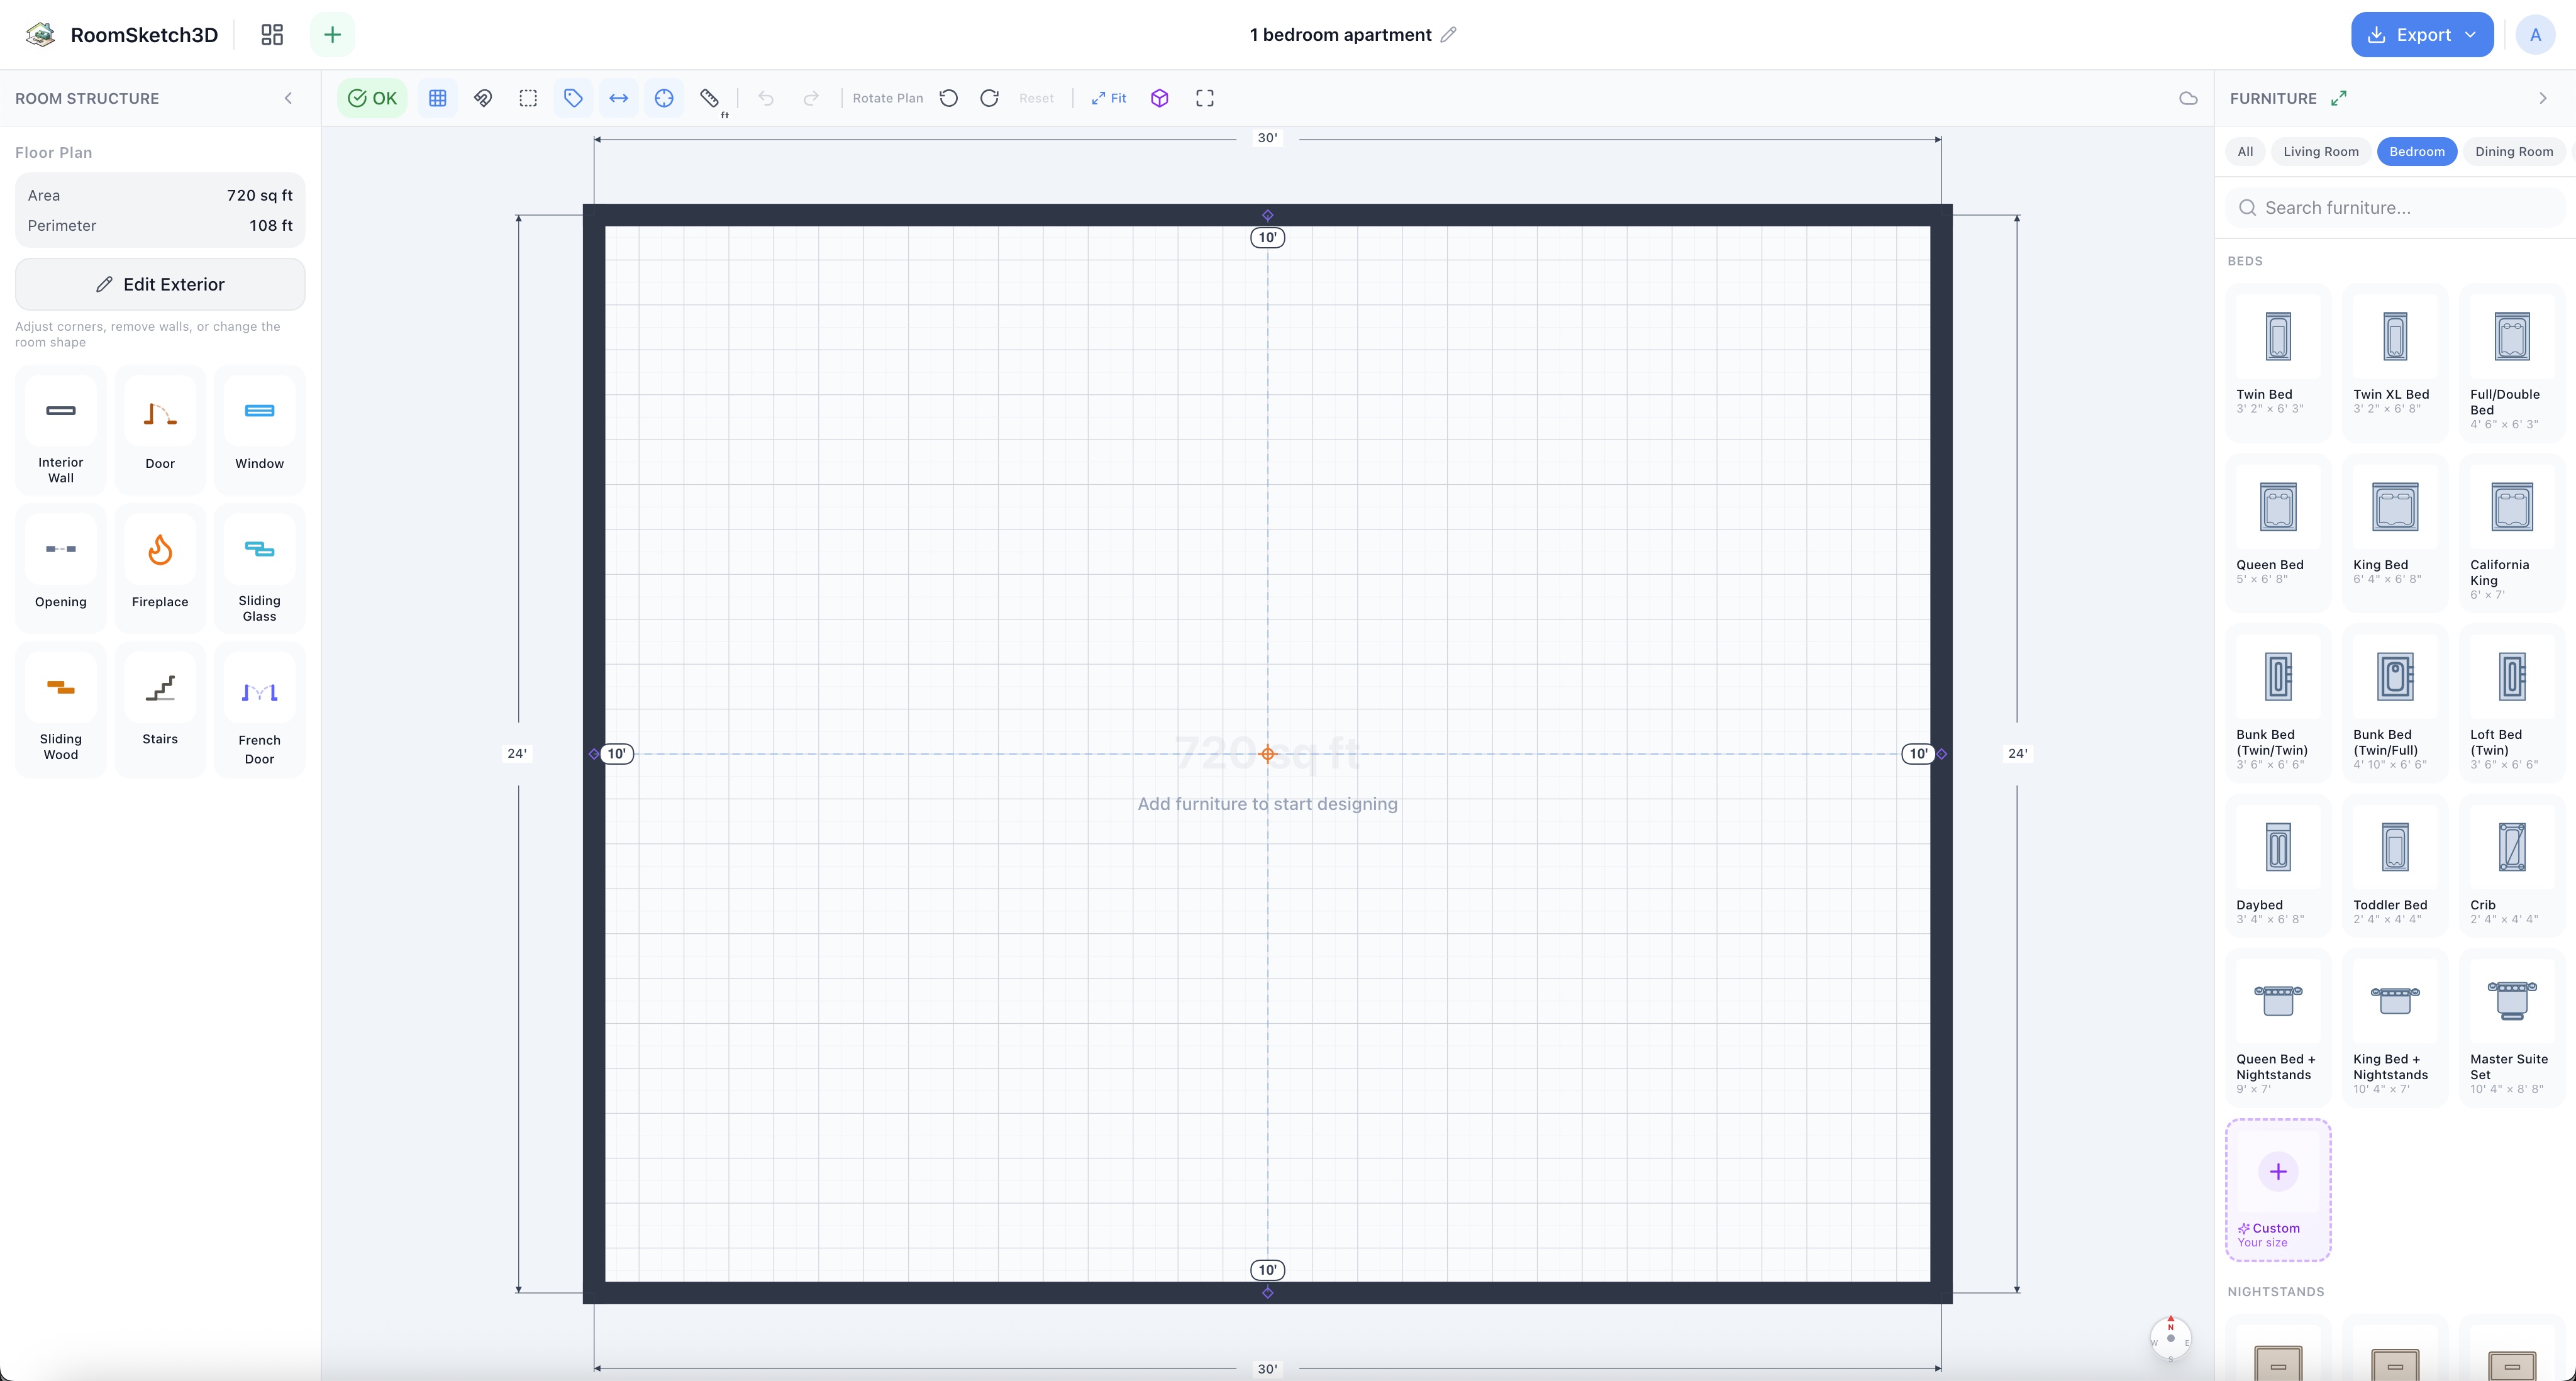Screen dimensions: 2576x1381
Task: Pick the Full/Double Bed item
Action: coord(2511,362)
